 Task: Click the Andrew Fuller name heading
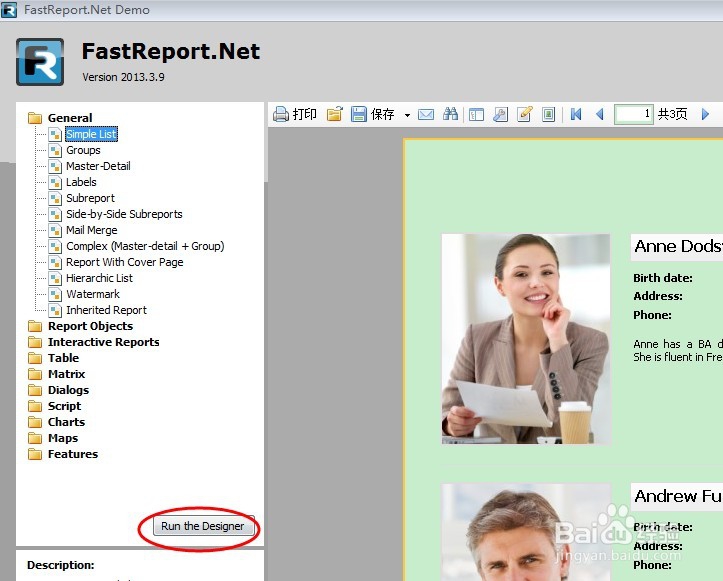tap(678, 496)
